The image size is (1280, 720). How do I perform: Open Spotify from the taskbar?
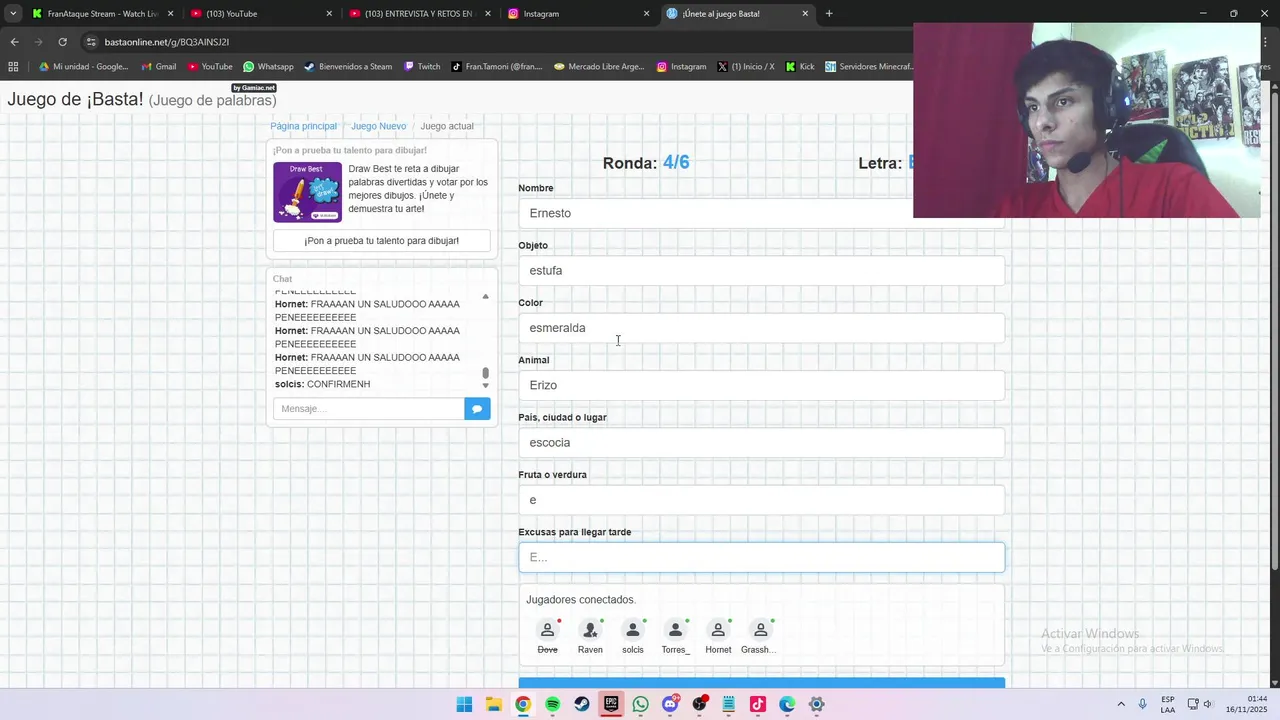(x=552, y=704)
